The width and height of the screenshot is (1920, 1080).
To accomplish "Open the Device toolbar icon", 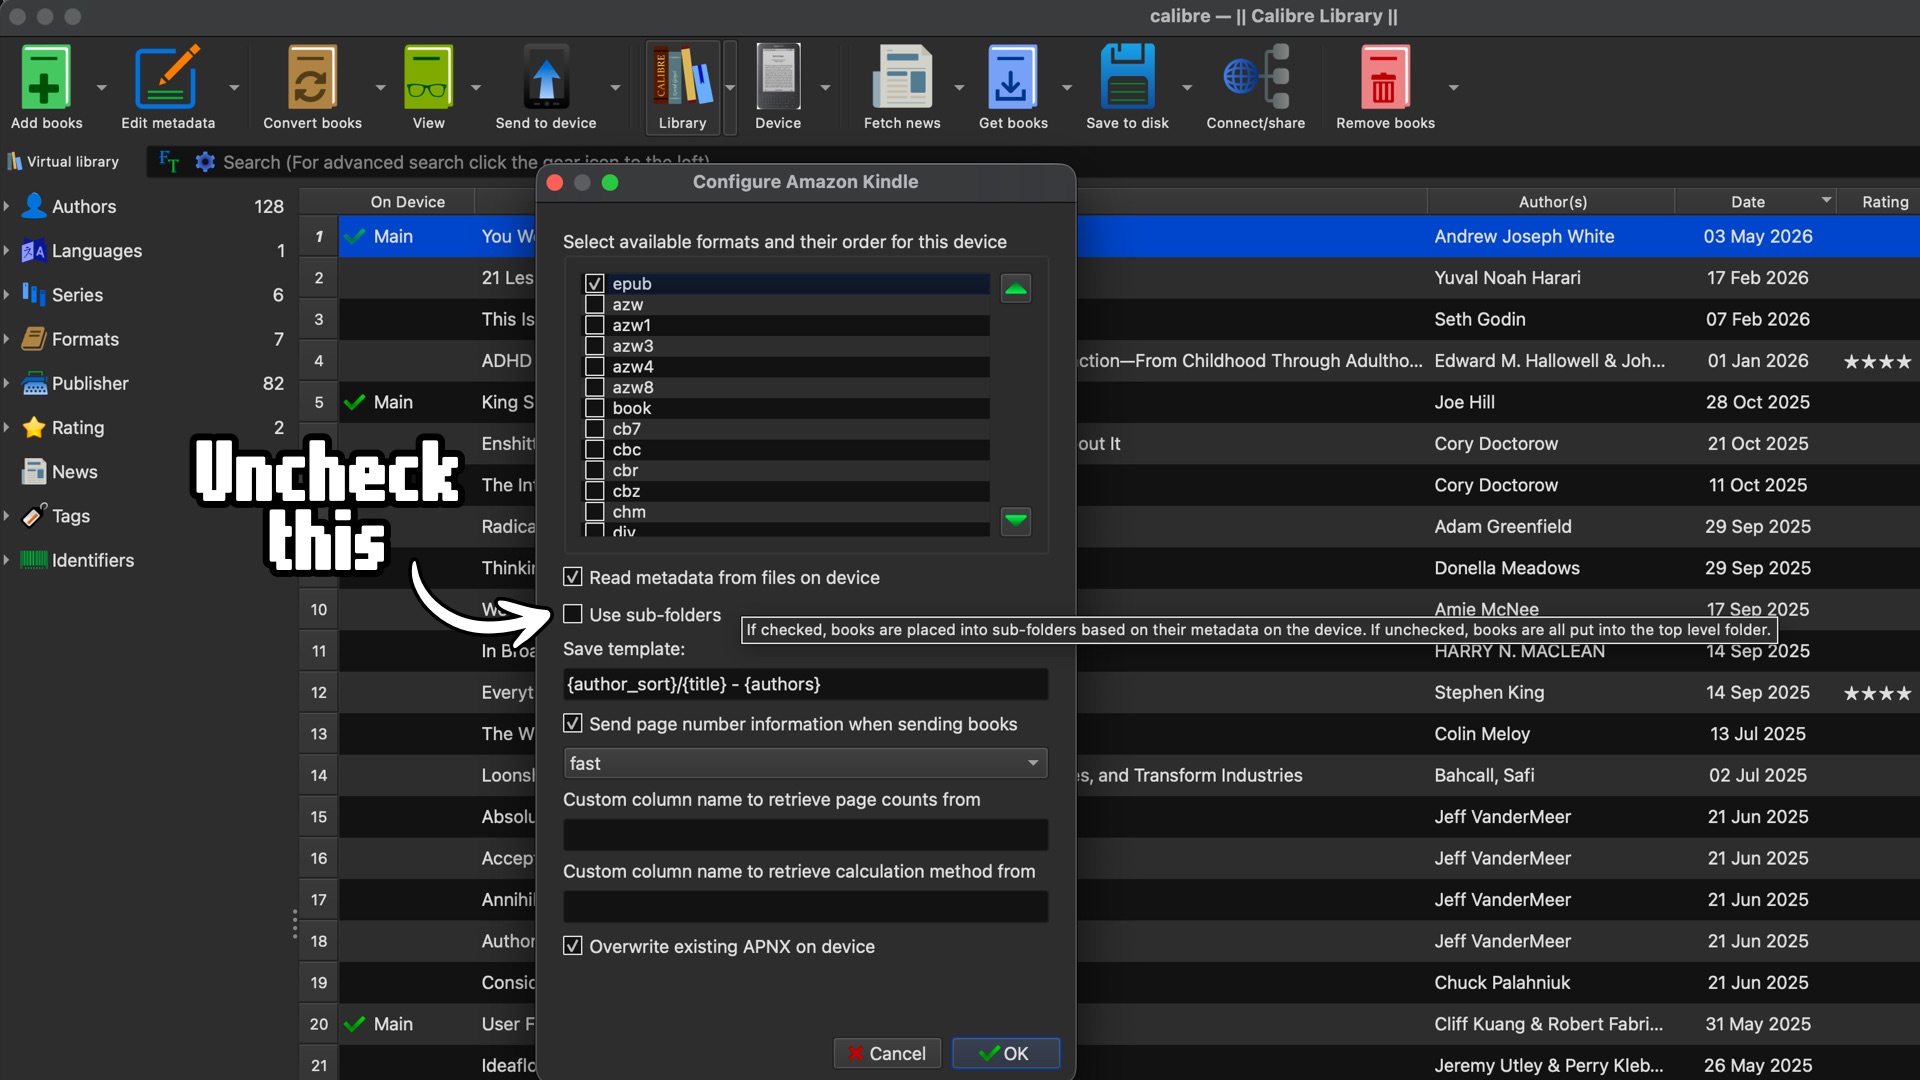I will (778, 77).
